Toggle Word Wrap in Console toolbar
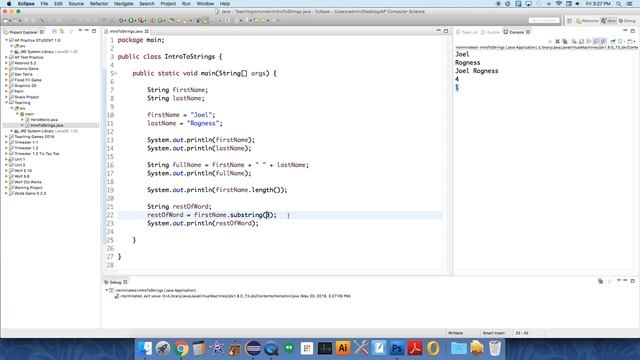640x360 pixels. tap(589, 42)
